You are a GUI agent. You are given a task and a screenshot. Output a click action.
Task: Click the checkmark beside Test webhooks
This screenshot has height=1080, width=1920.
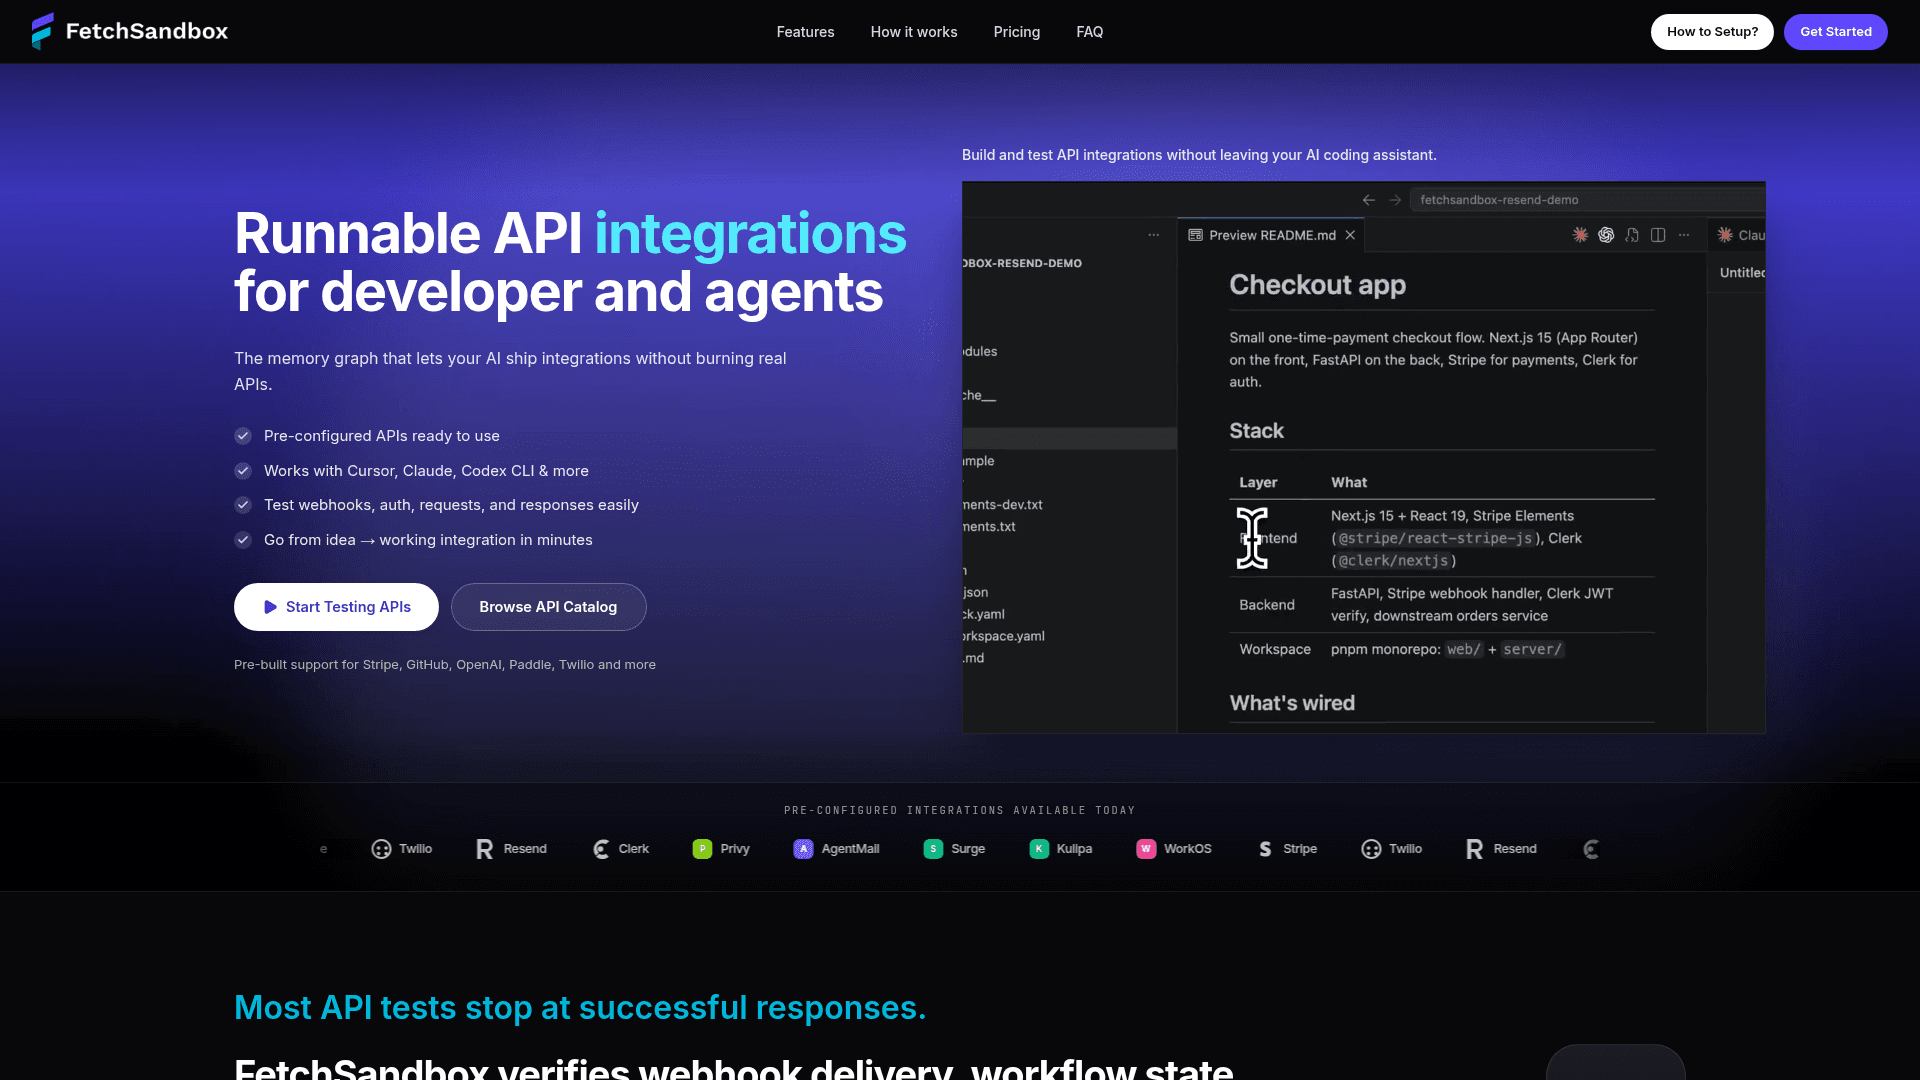click(243, 505)
